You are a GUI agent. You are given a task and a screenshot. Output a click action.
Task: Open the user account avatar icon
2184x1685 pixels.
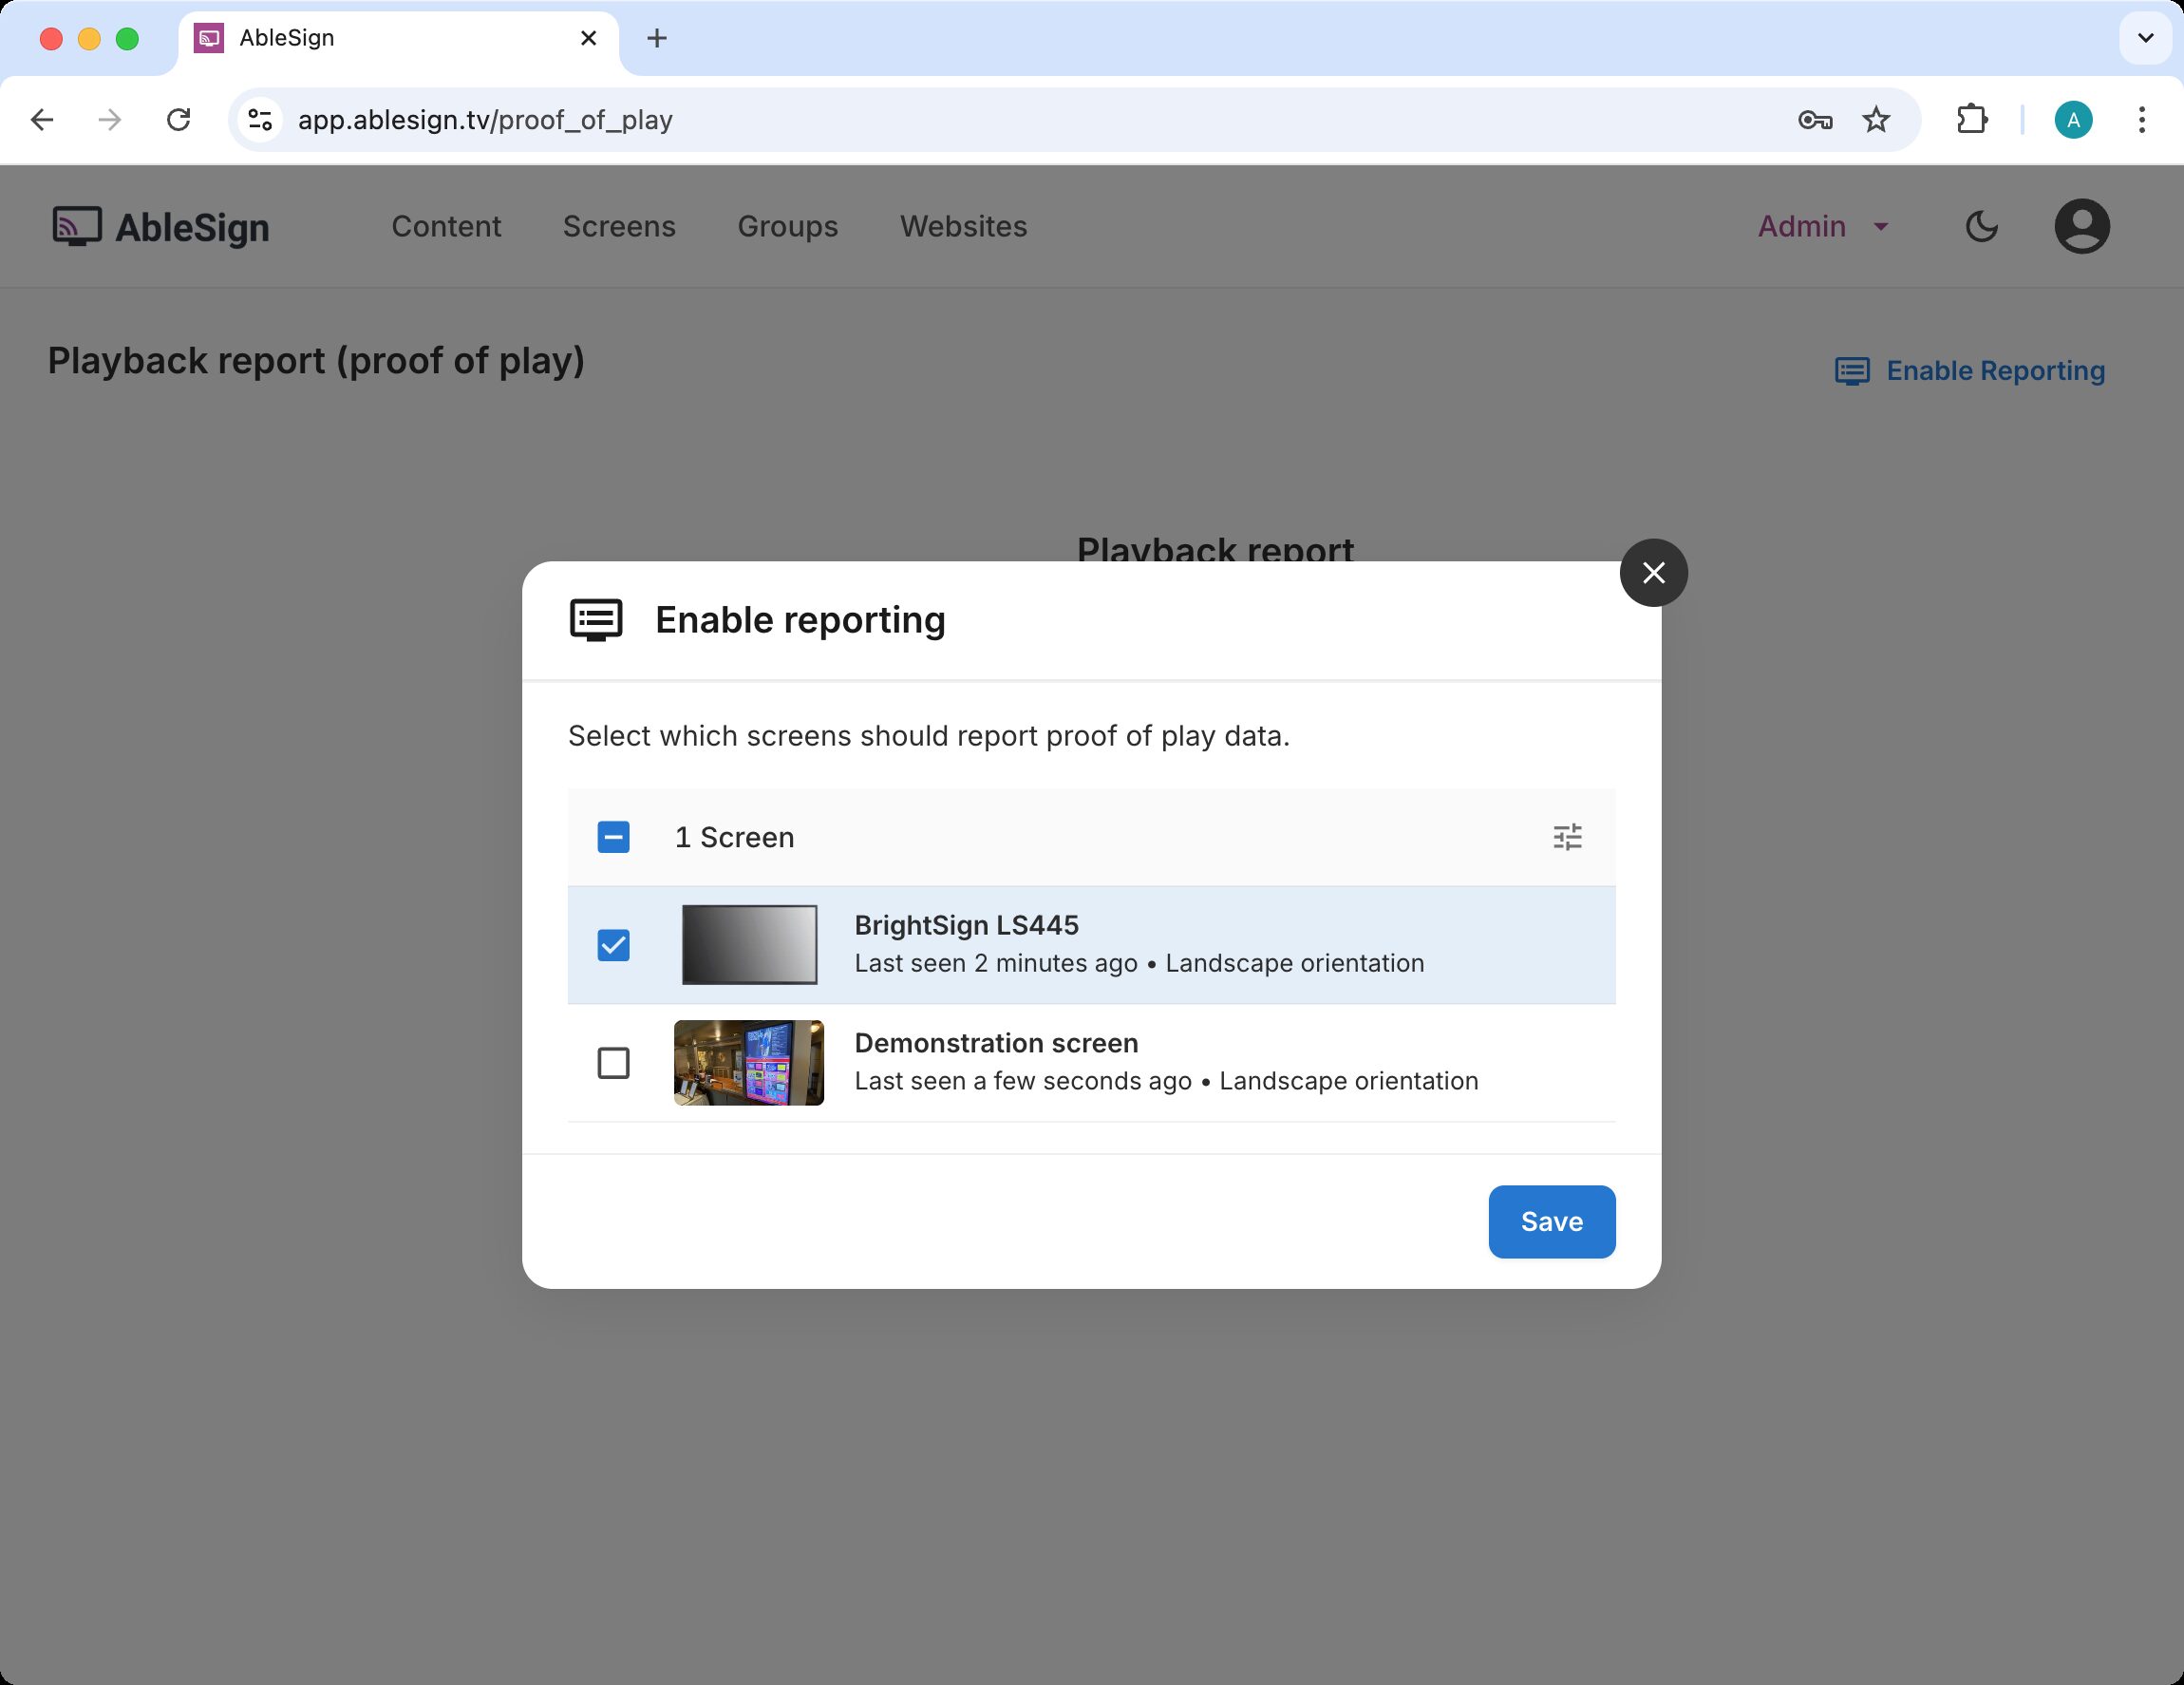(x=2081, y=227)
